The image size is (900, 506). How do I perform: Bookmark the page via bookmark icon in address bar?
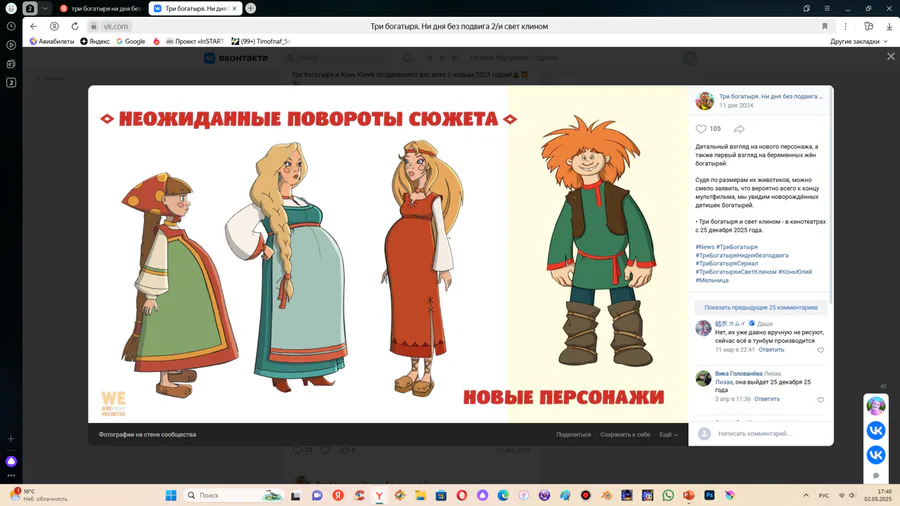click(x=825, y=26)
